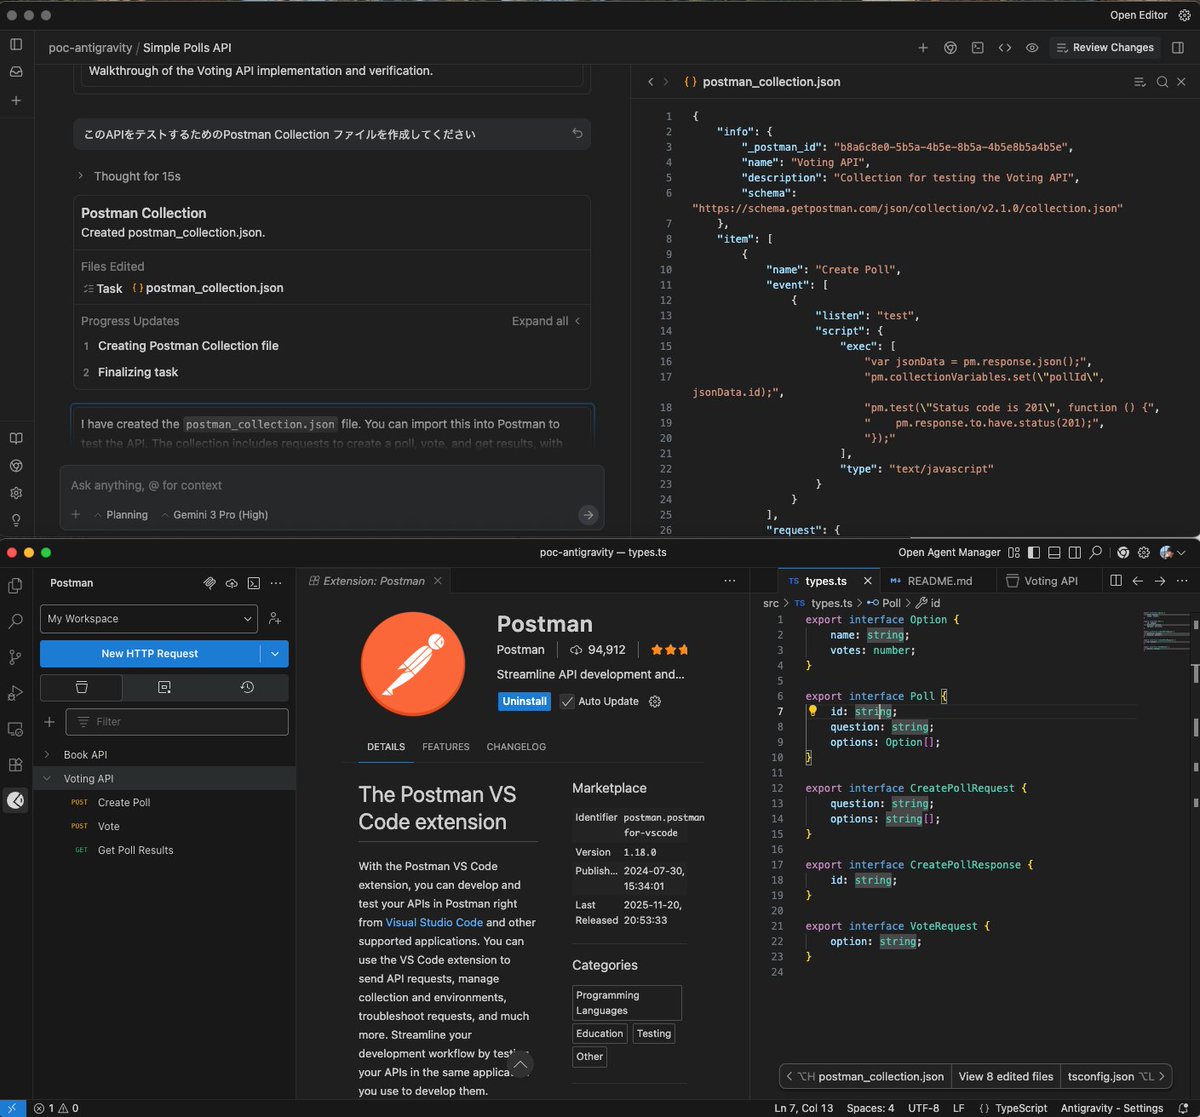
Task: Click the View 8 edited files button
Action: (1005, 1077)
